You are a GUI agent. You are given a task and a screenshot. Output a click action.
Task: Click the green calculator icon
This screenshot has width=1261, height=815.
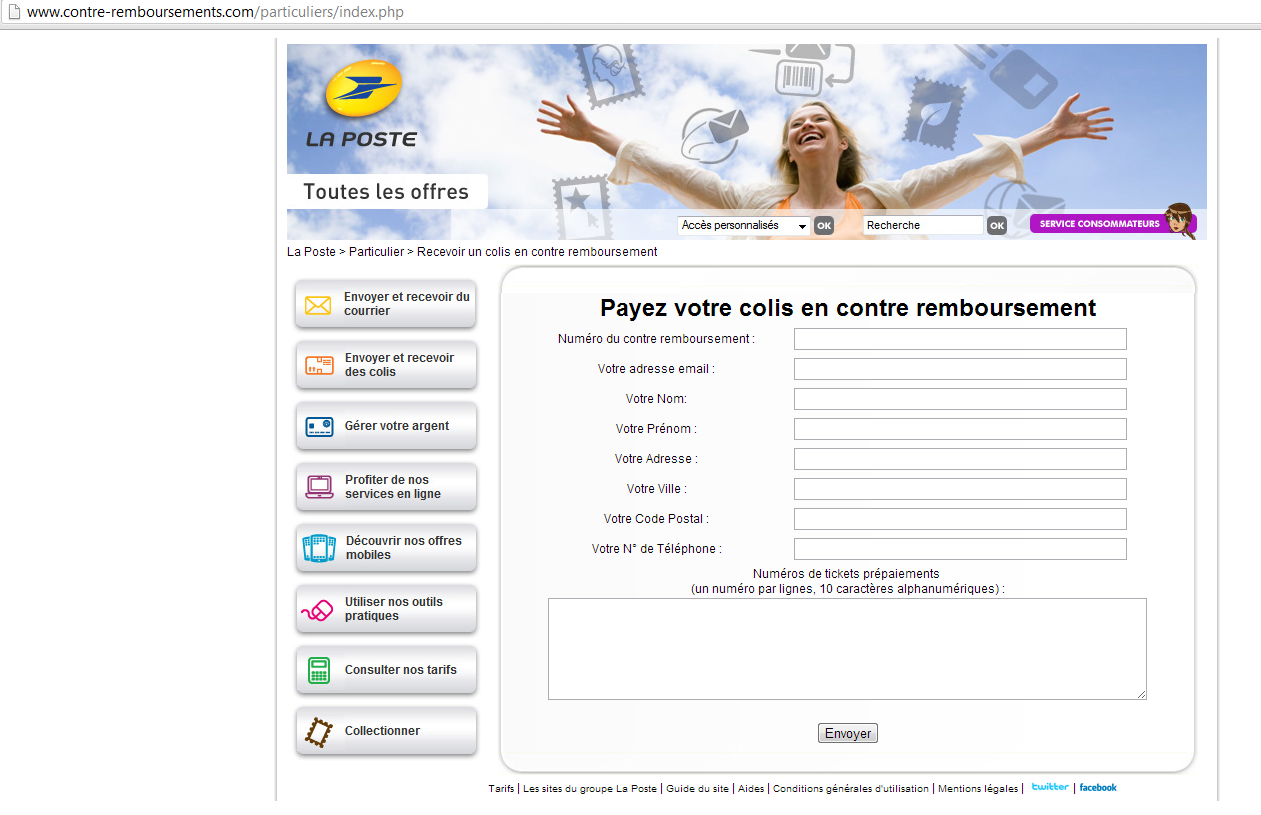319,670
